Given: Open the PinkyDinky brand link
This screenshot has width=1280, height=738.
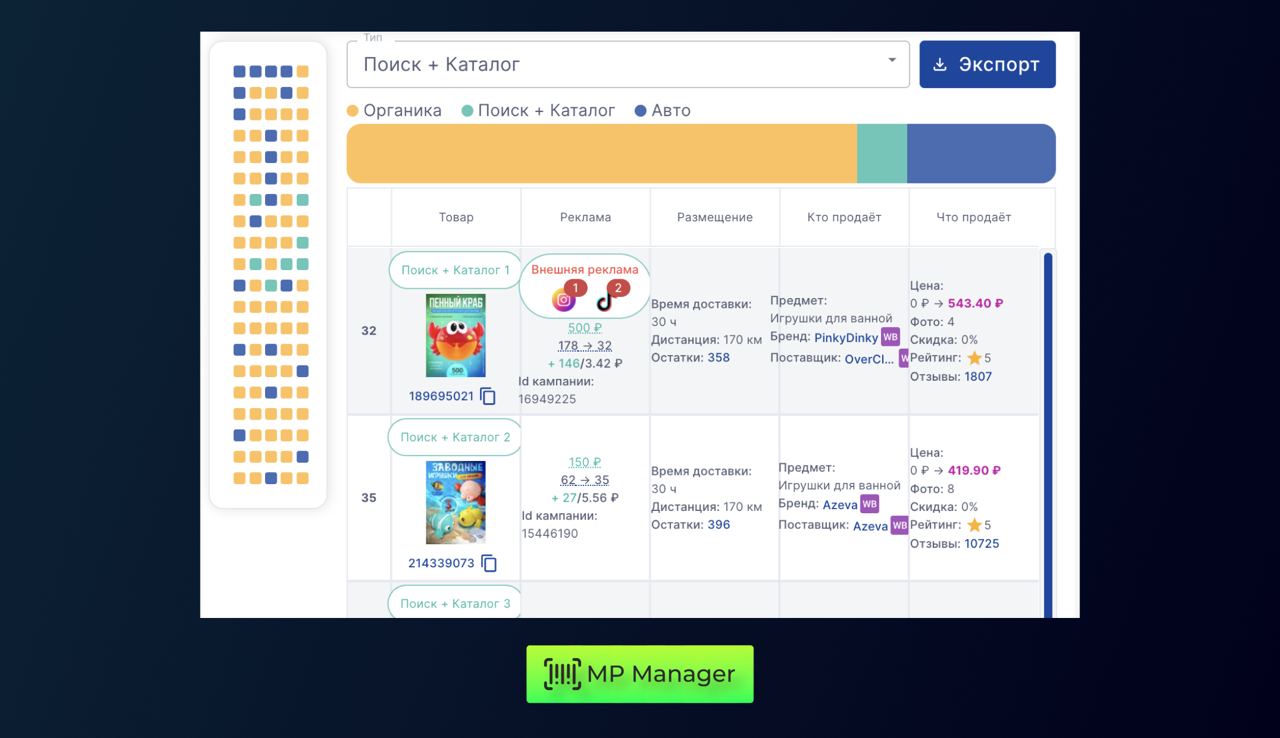Looking at the screenshot, I should point(845,338).
